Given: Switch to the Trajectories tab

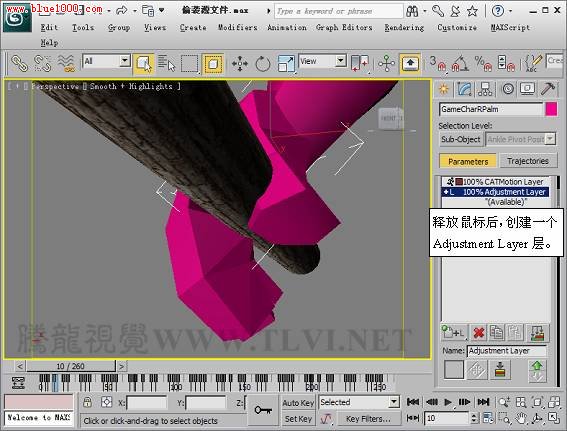Looking at the screenshot, I should [528, 161].
